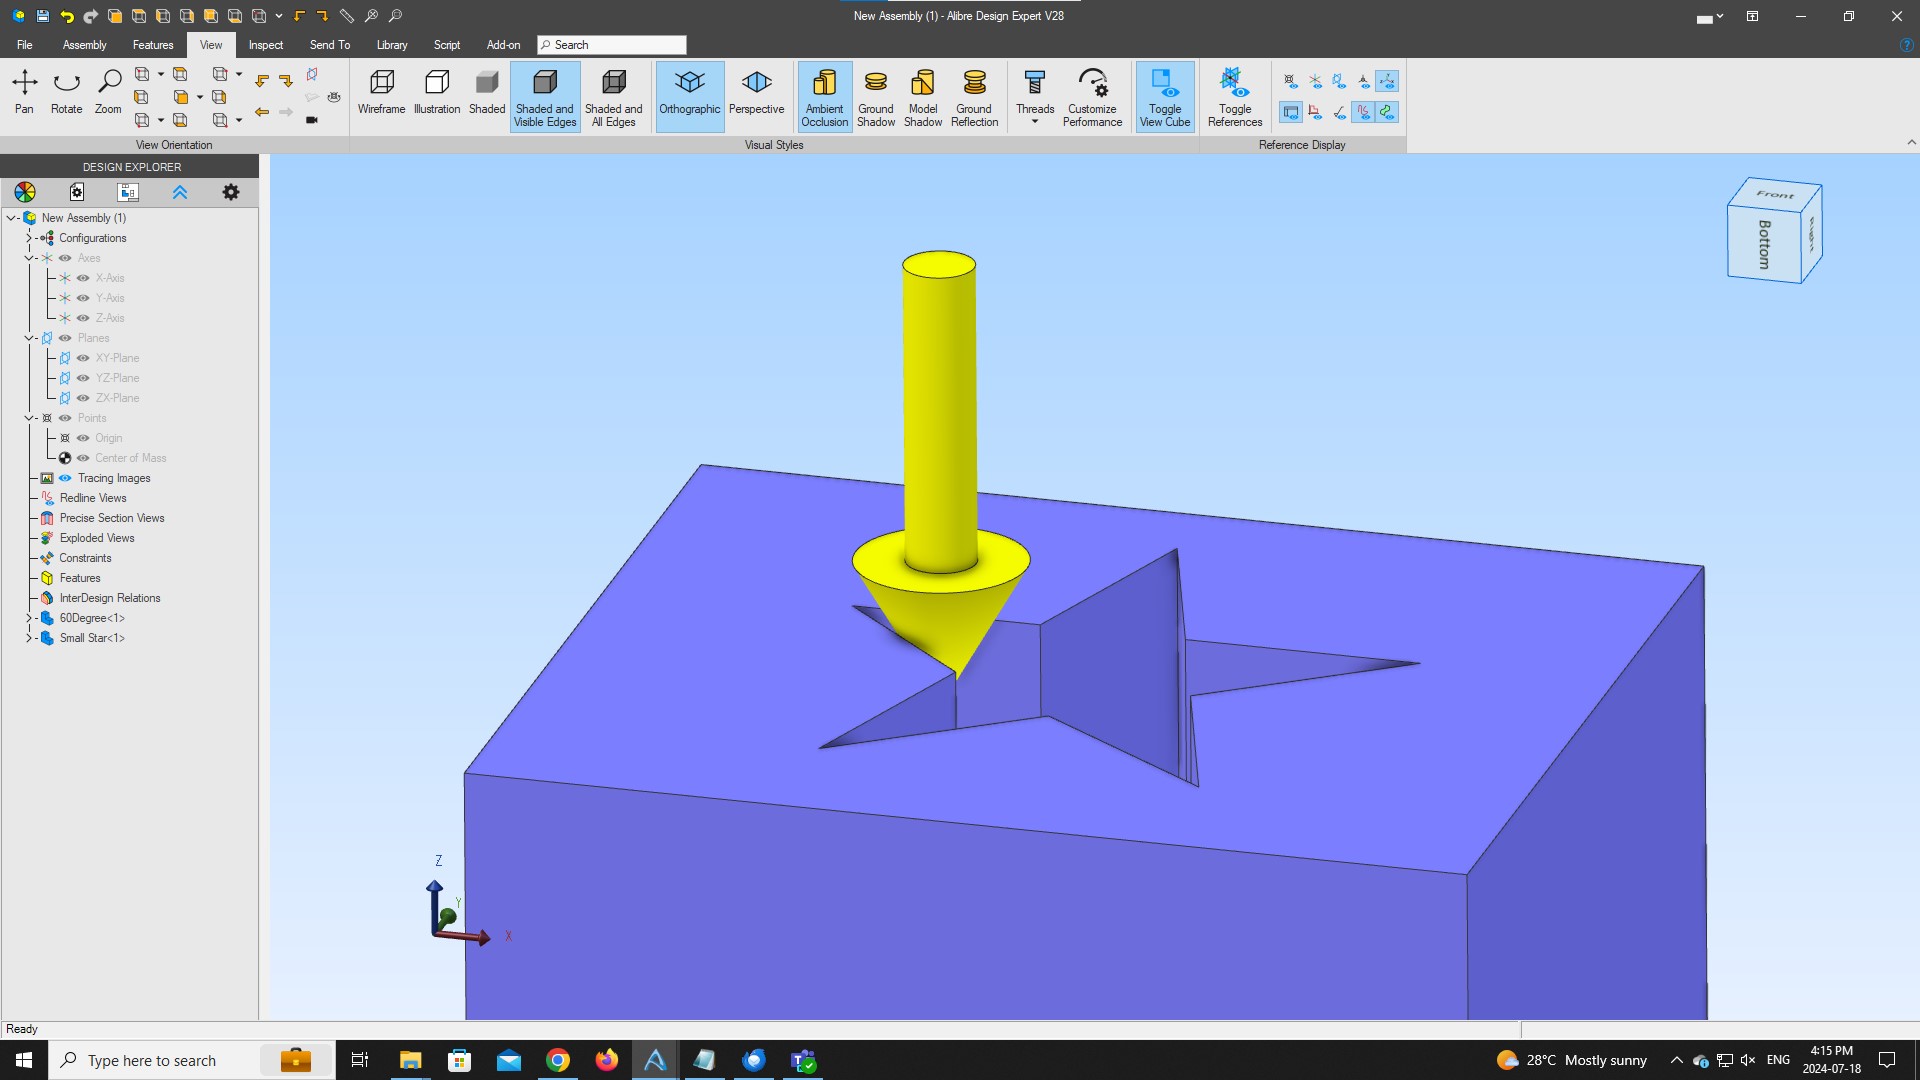Expand the Configurations tree node
1920x1080 pixels.
click(x=29, y=238)
